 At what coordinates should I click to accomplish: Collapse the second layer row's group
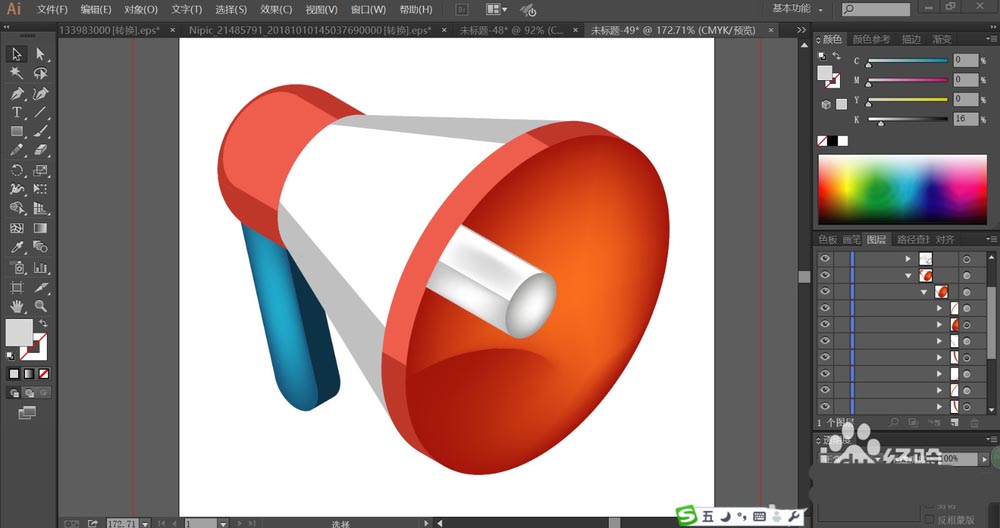(x=908, y=275)
